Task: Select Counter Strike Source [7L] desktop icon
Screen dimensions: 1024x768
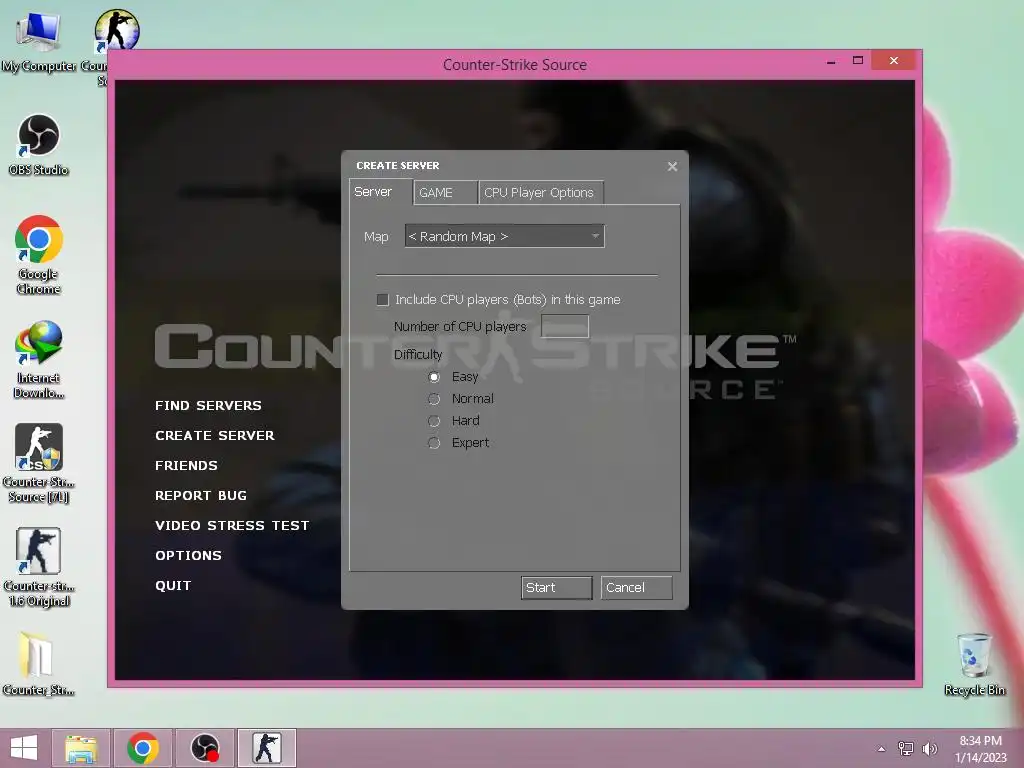Action: pos(39,463)
